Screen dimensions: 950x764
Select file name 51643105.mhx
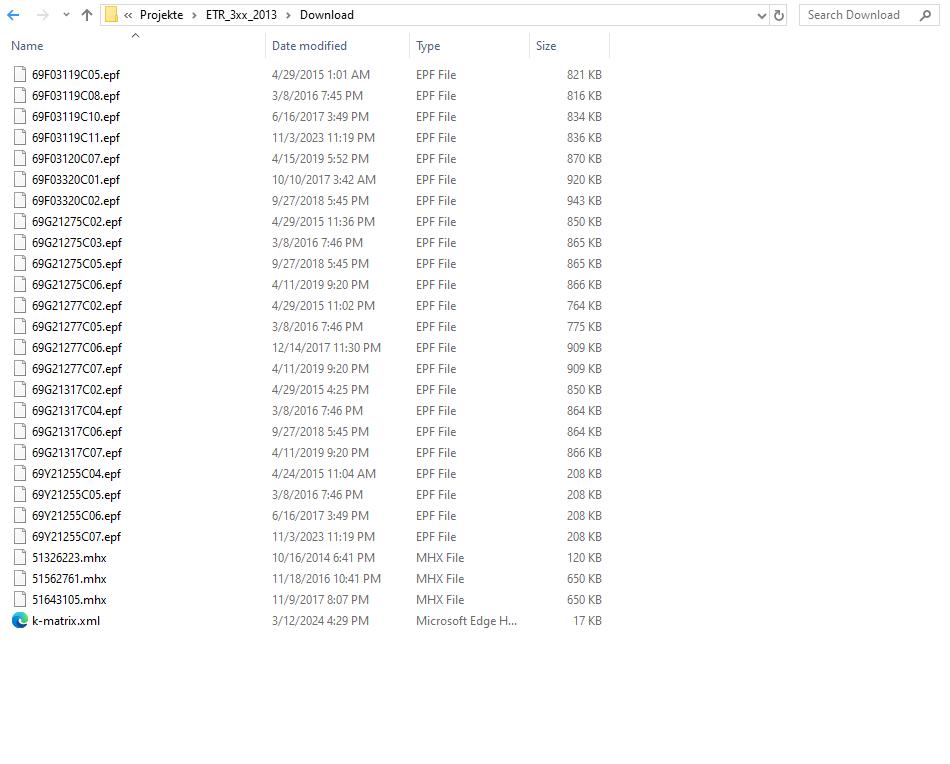click(69, 600)
